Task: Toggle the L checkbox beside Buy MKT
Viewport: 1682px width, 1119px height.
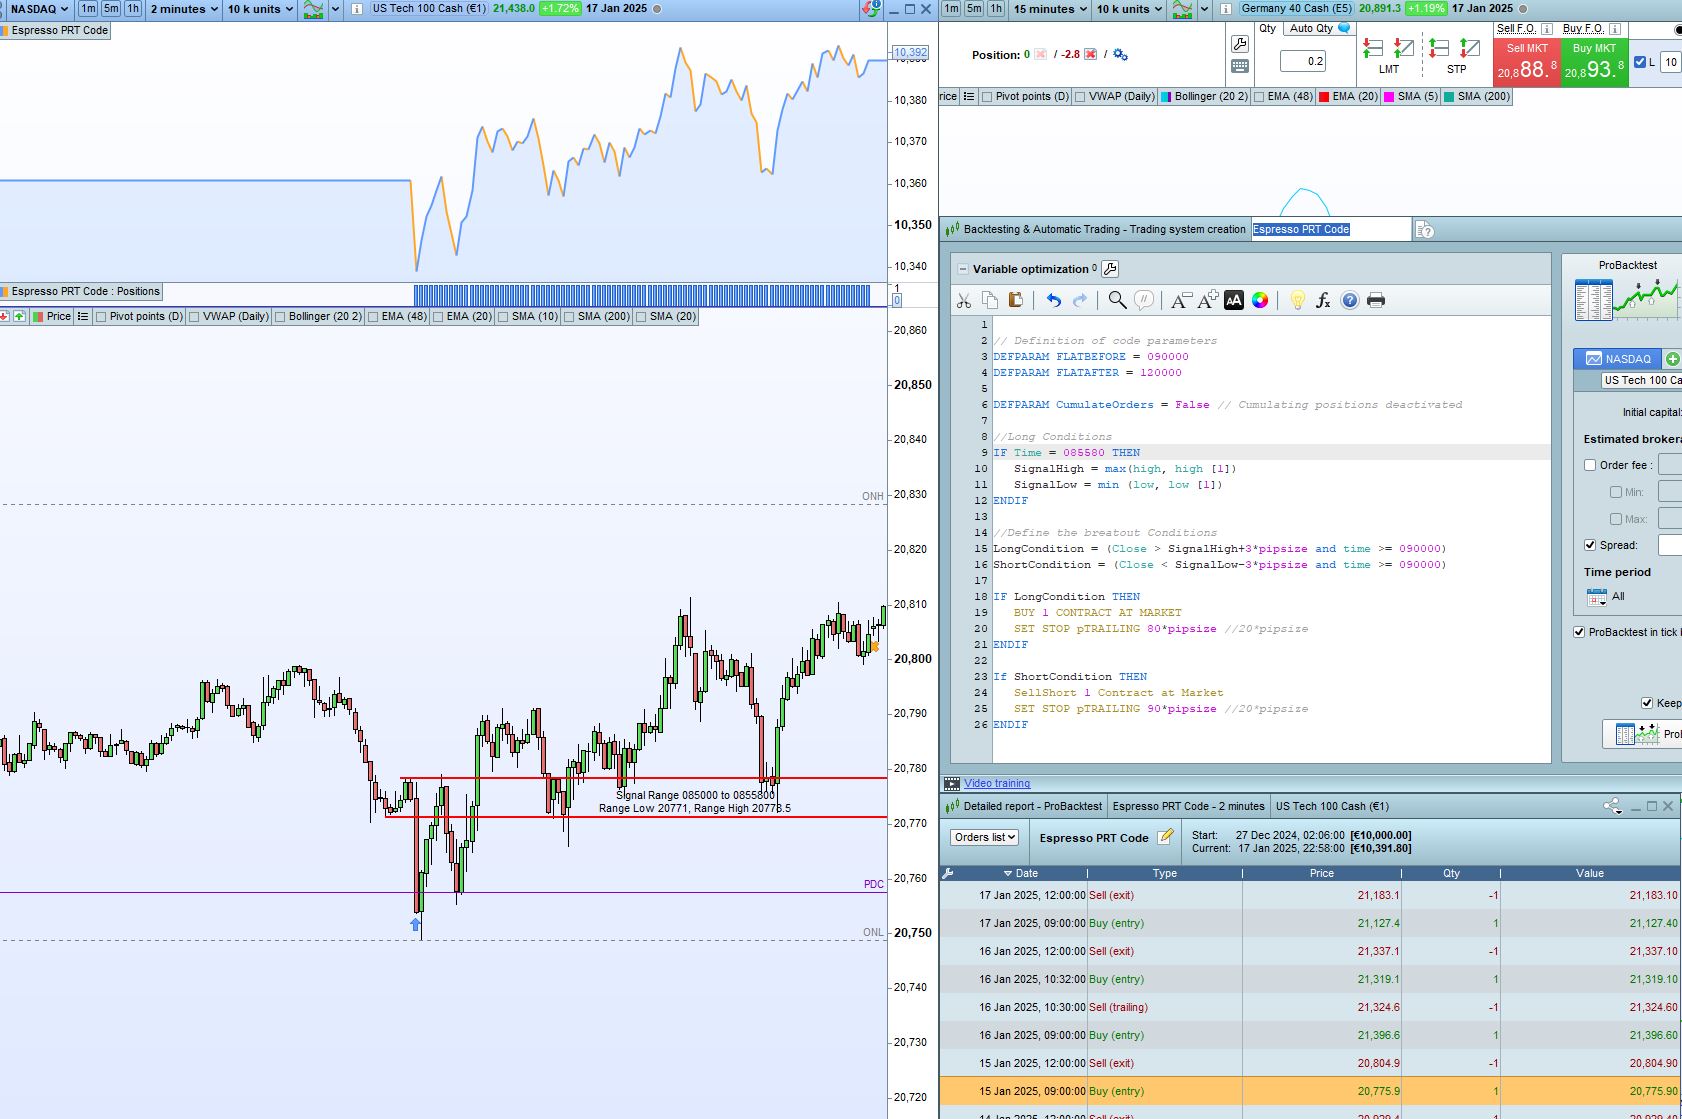Action: point(1639,62)
